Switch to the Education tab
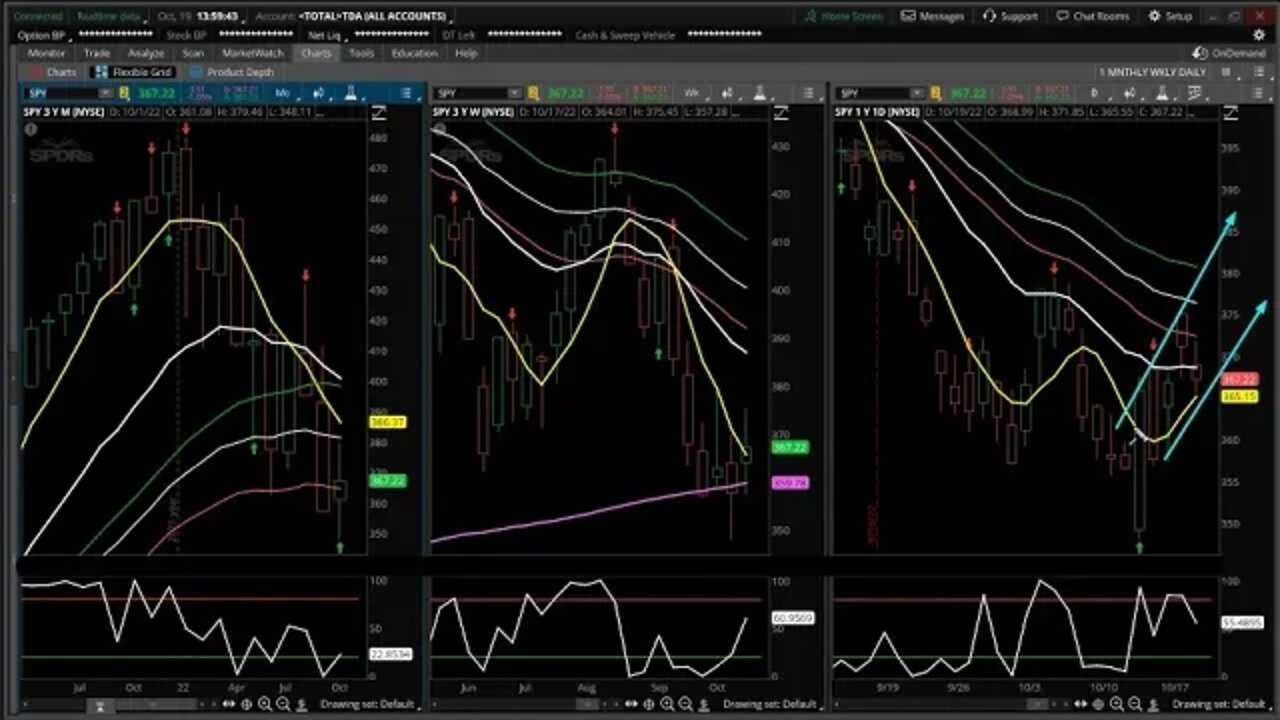This screenshot has height=720, width=1280. coord(415,53)
